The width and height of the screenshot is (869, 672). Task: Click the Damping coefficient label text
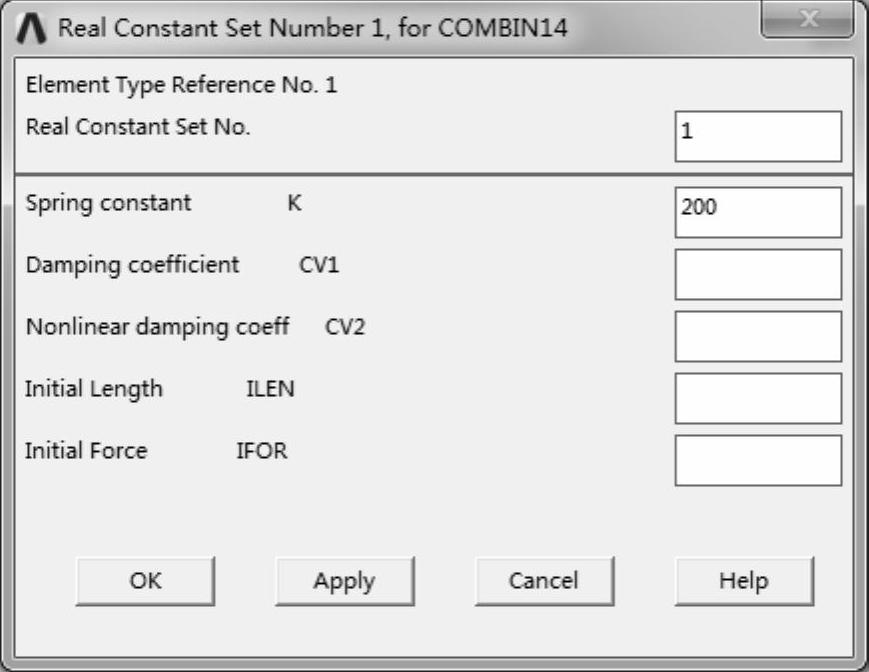tap(132, 265)
